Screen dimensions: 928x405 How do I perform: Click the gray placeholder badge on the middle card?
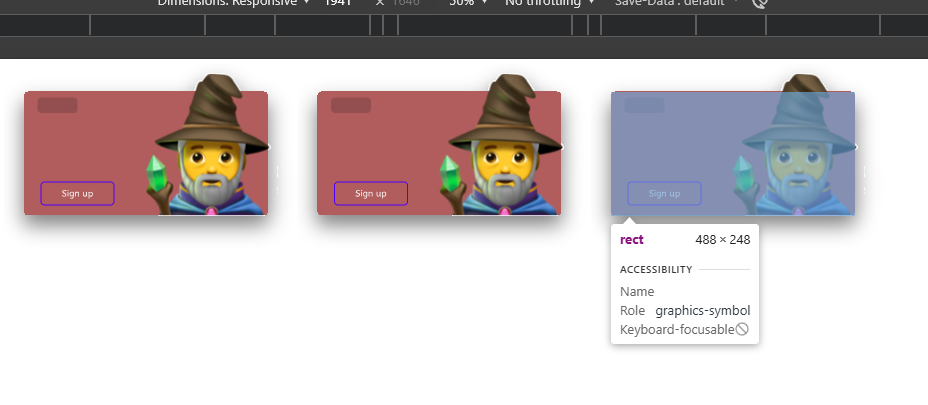tap(351, 105)
